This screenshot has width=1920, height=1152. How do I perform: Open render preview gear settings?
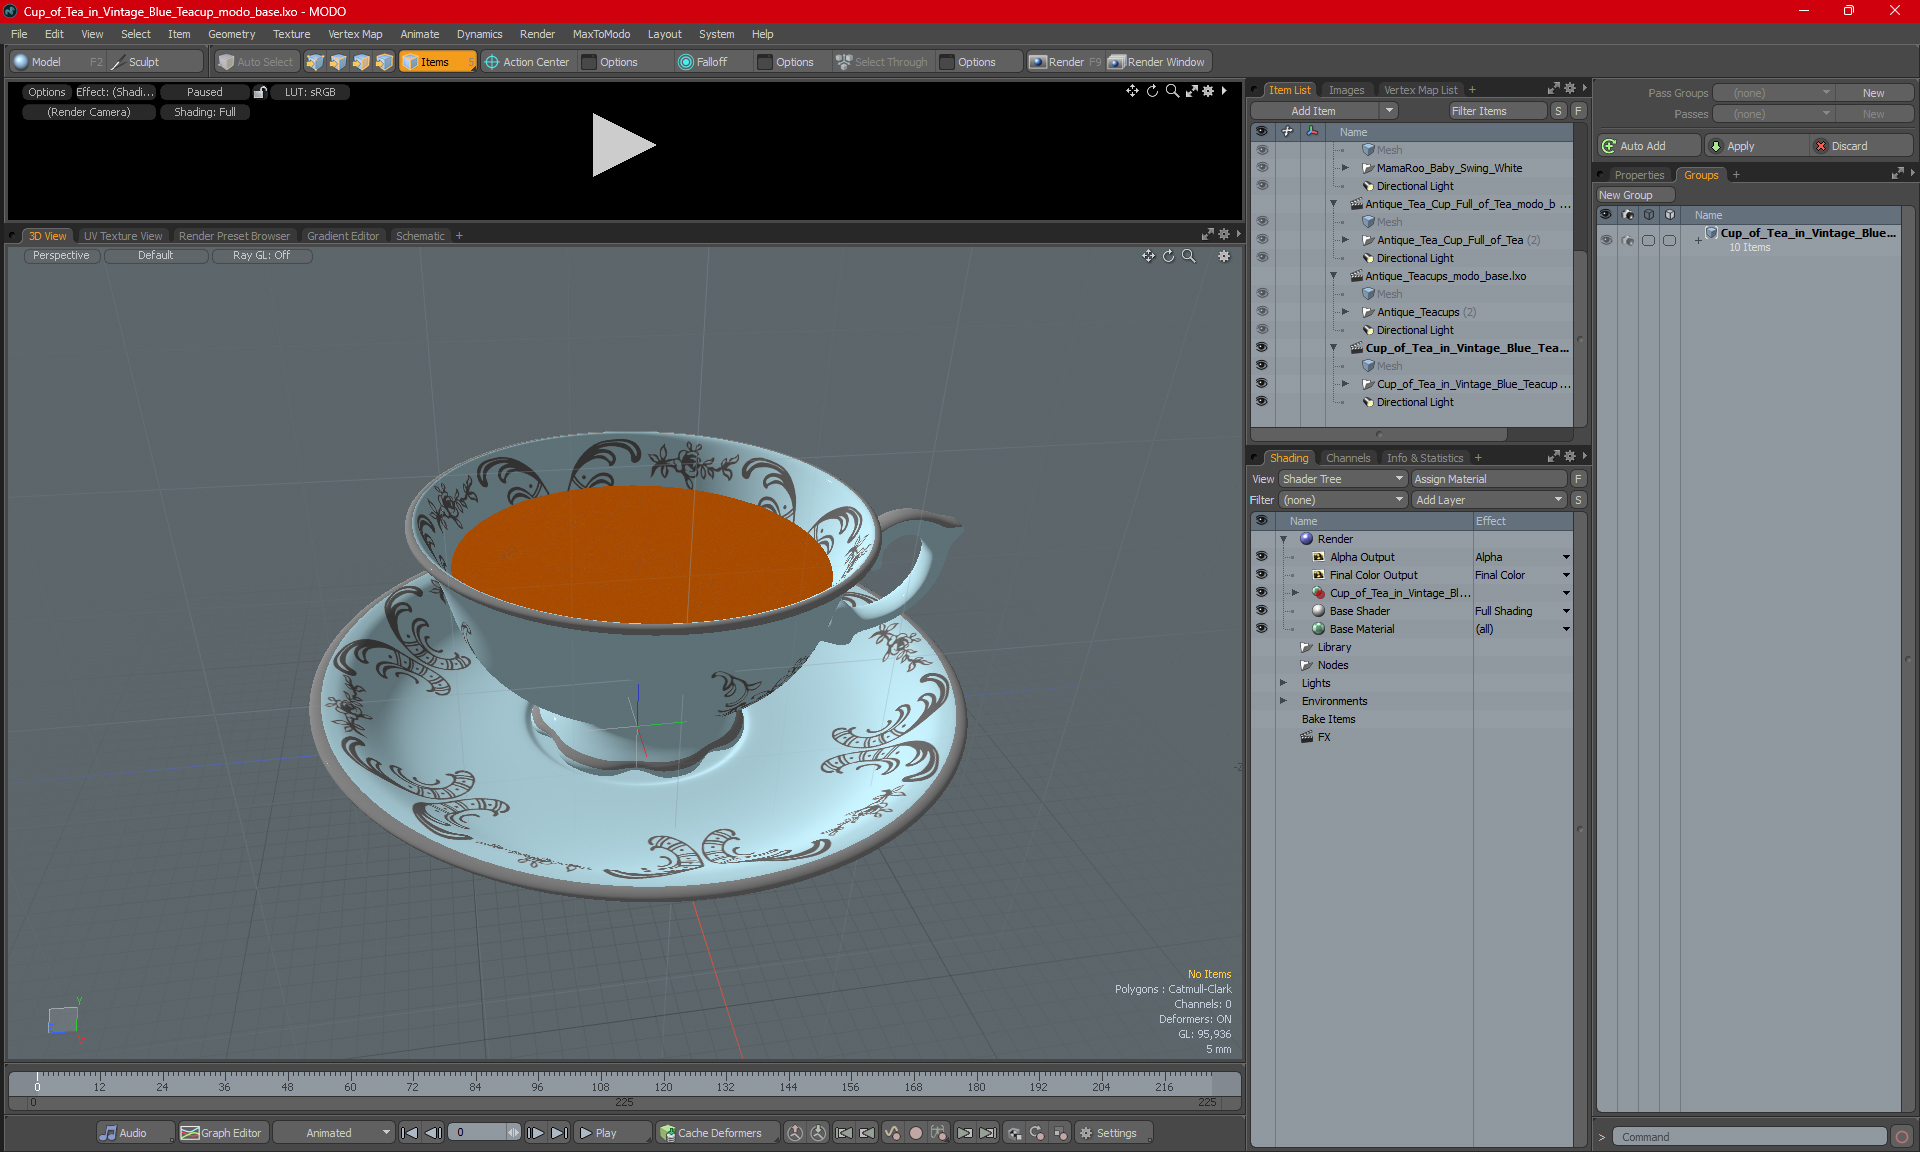(x=1208, y=91)
